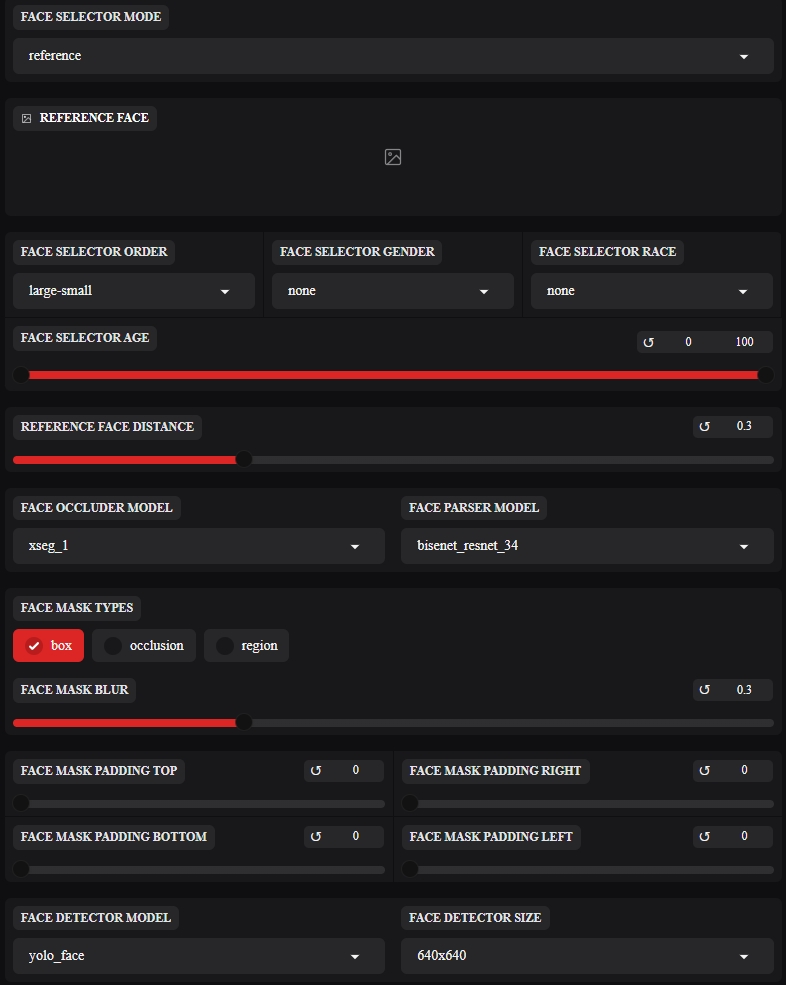Click the Face Mask Padding Top number field
Viewport: 786px width, 985px height.
coord(356,770)
